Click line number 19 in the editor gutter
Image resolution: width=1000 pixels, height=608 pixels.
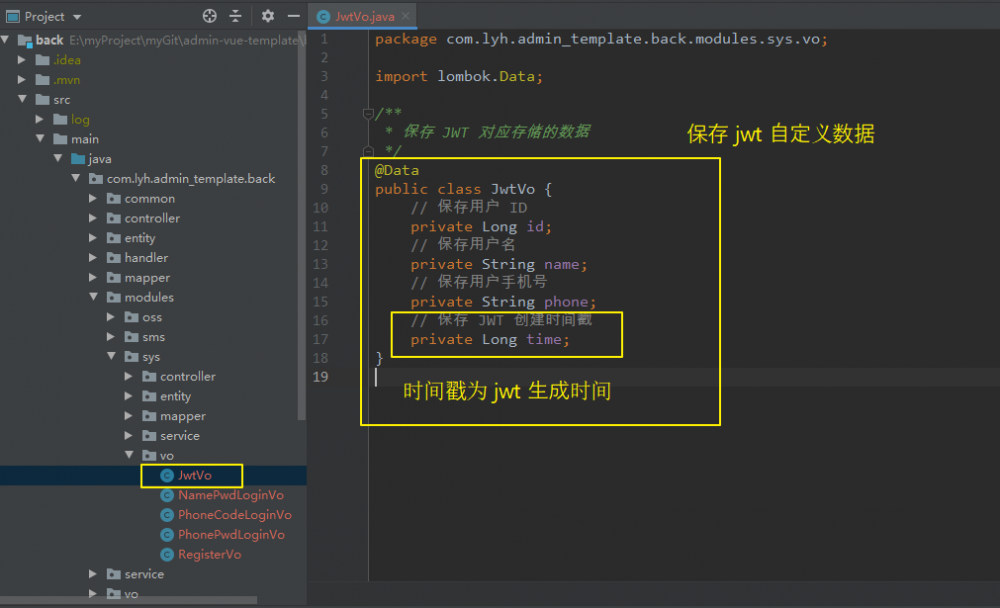(x=321, y=377)
